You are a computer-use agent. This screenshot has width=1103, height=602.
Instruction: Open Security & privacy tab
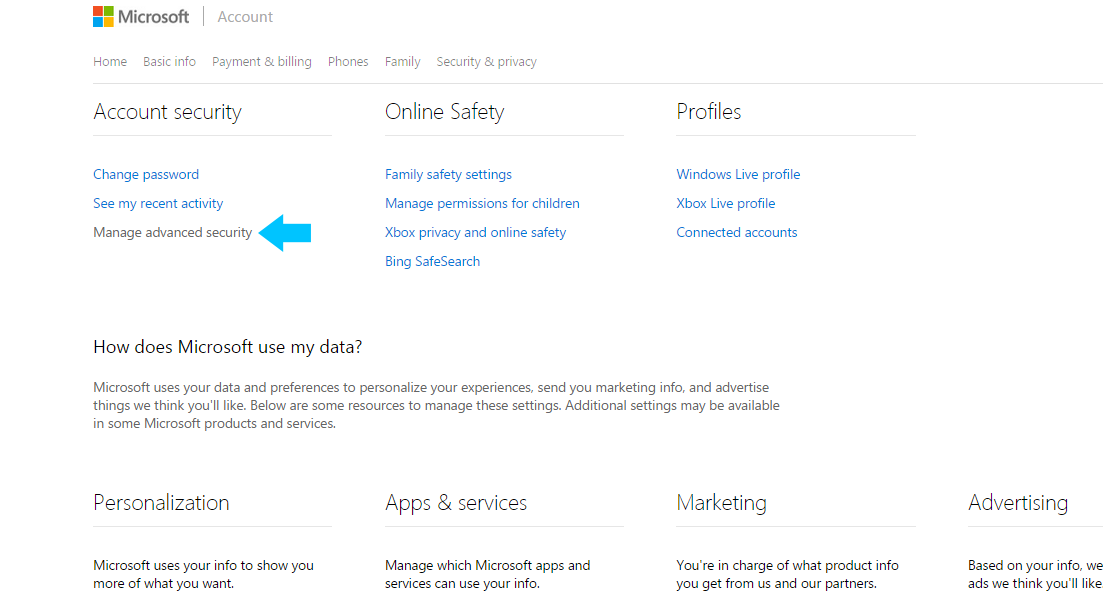[486, 62]
